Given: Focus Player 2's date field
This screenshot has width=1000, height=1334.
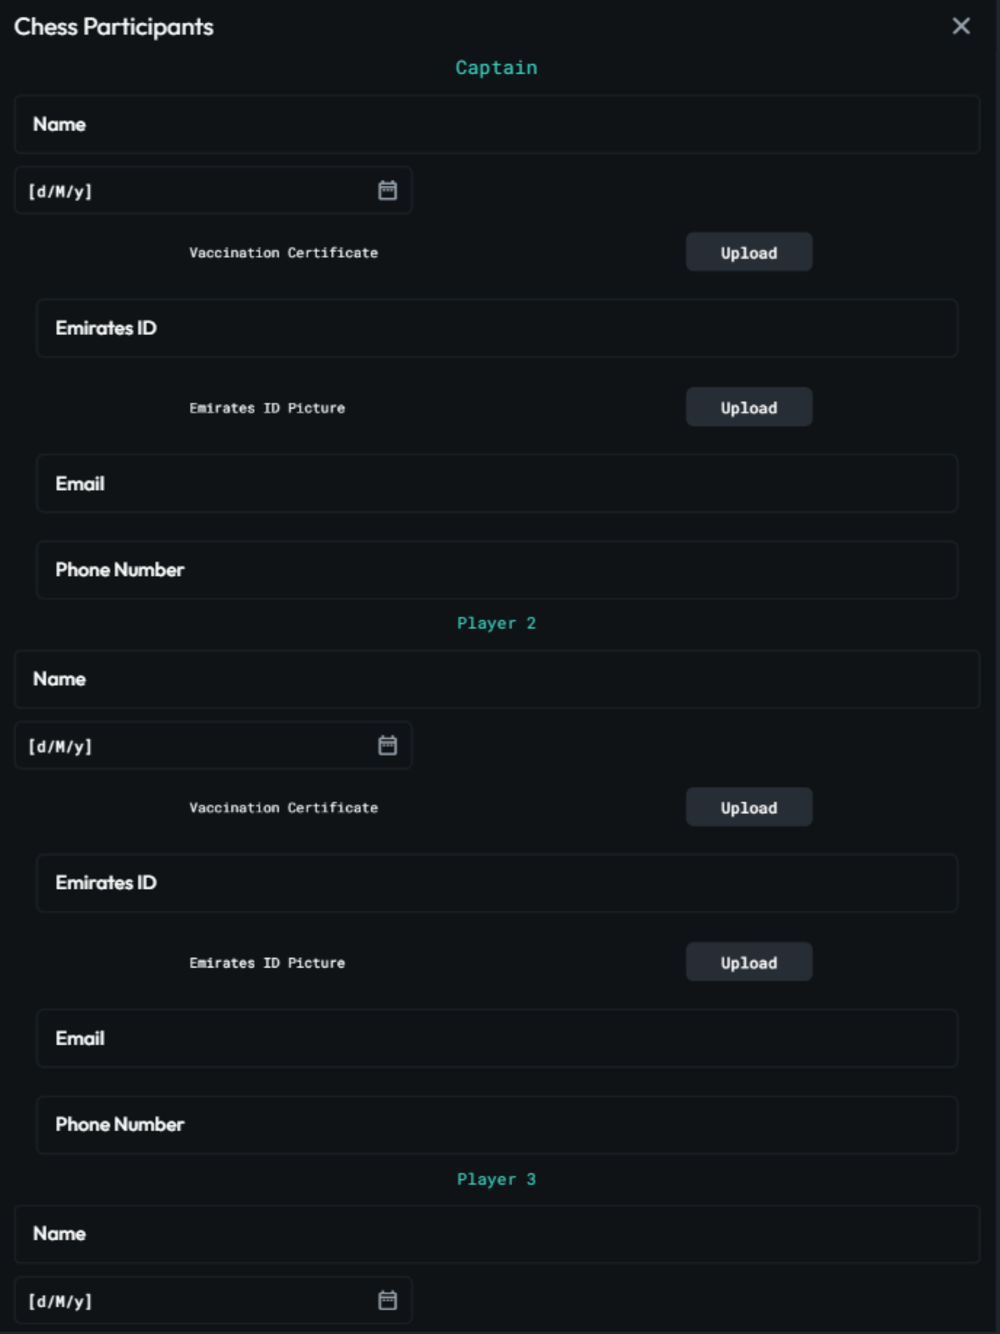Looking at the screenshot, I should (213, 745).
